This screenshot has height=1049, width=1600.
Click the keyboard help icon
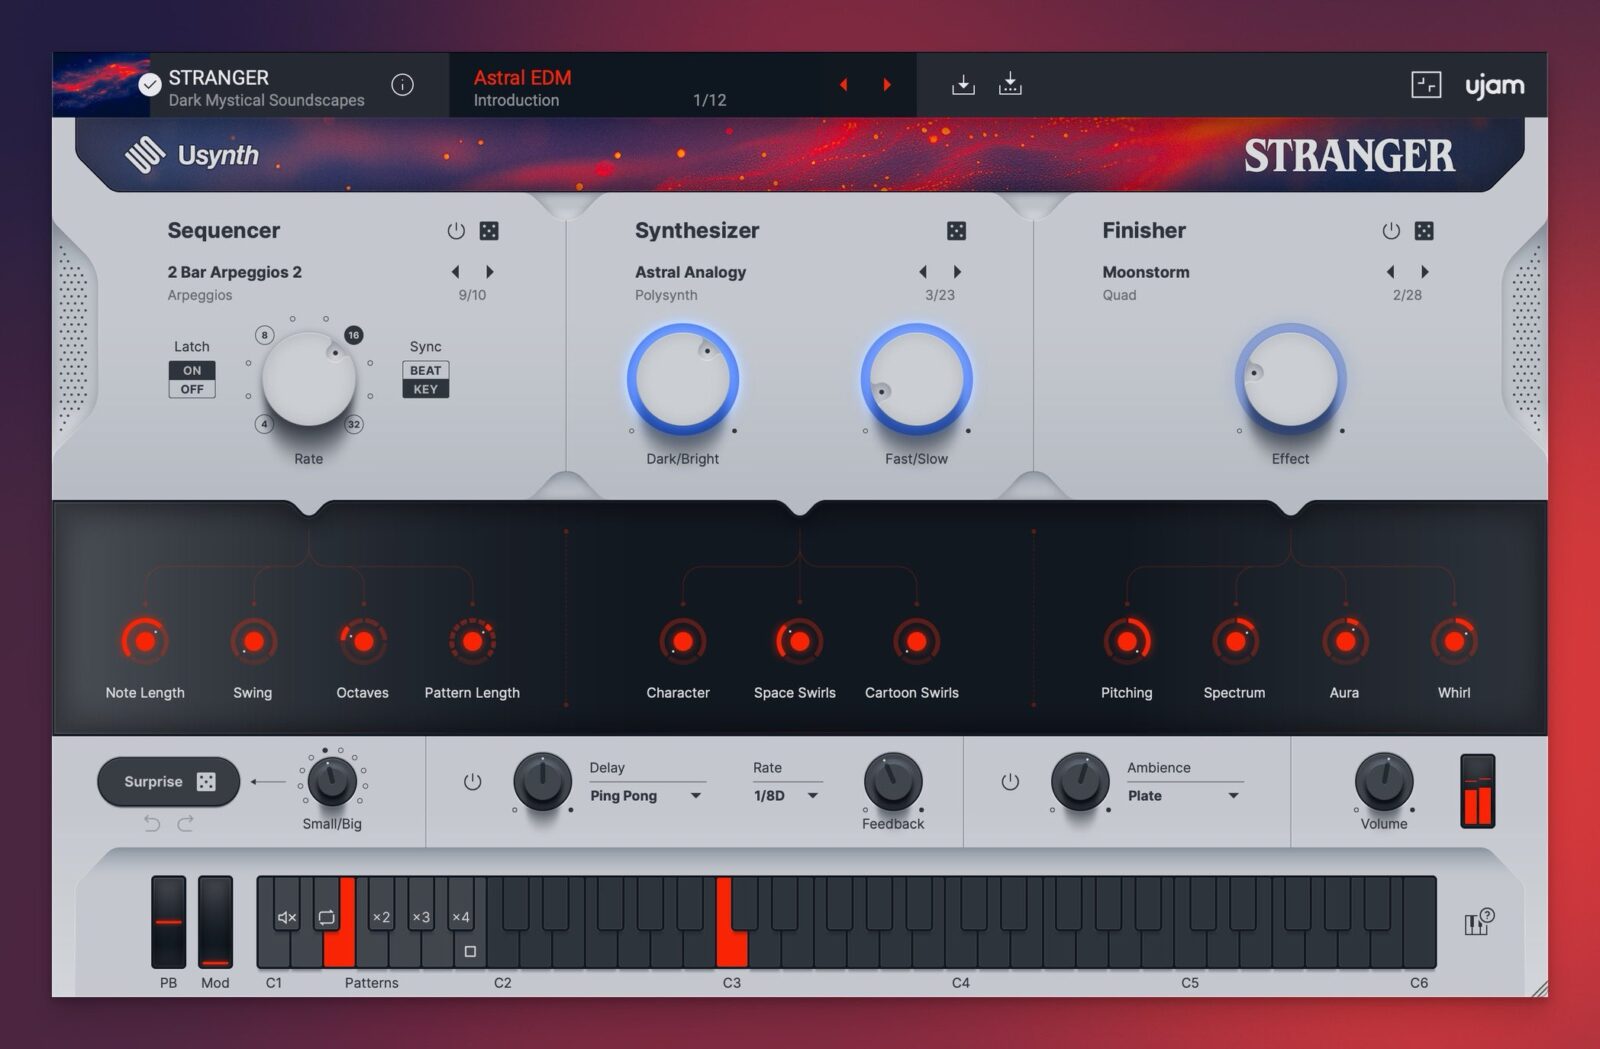tap(1478, 922)
